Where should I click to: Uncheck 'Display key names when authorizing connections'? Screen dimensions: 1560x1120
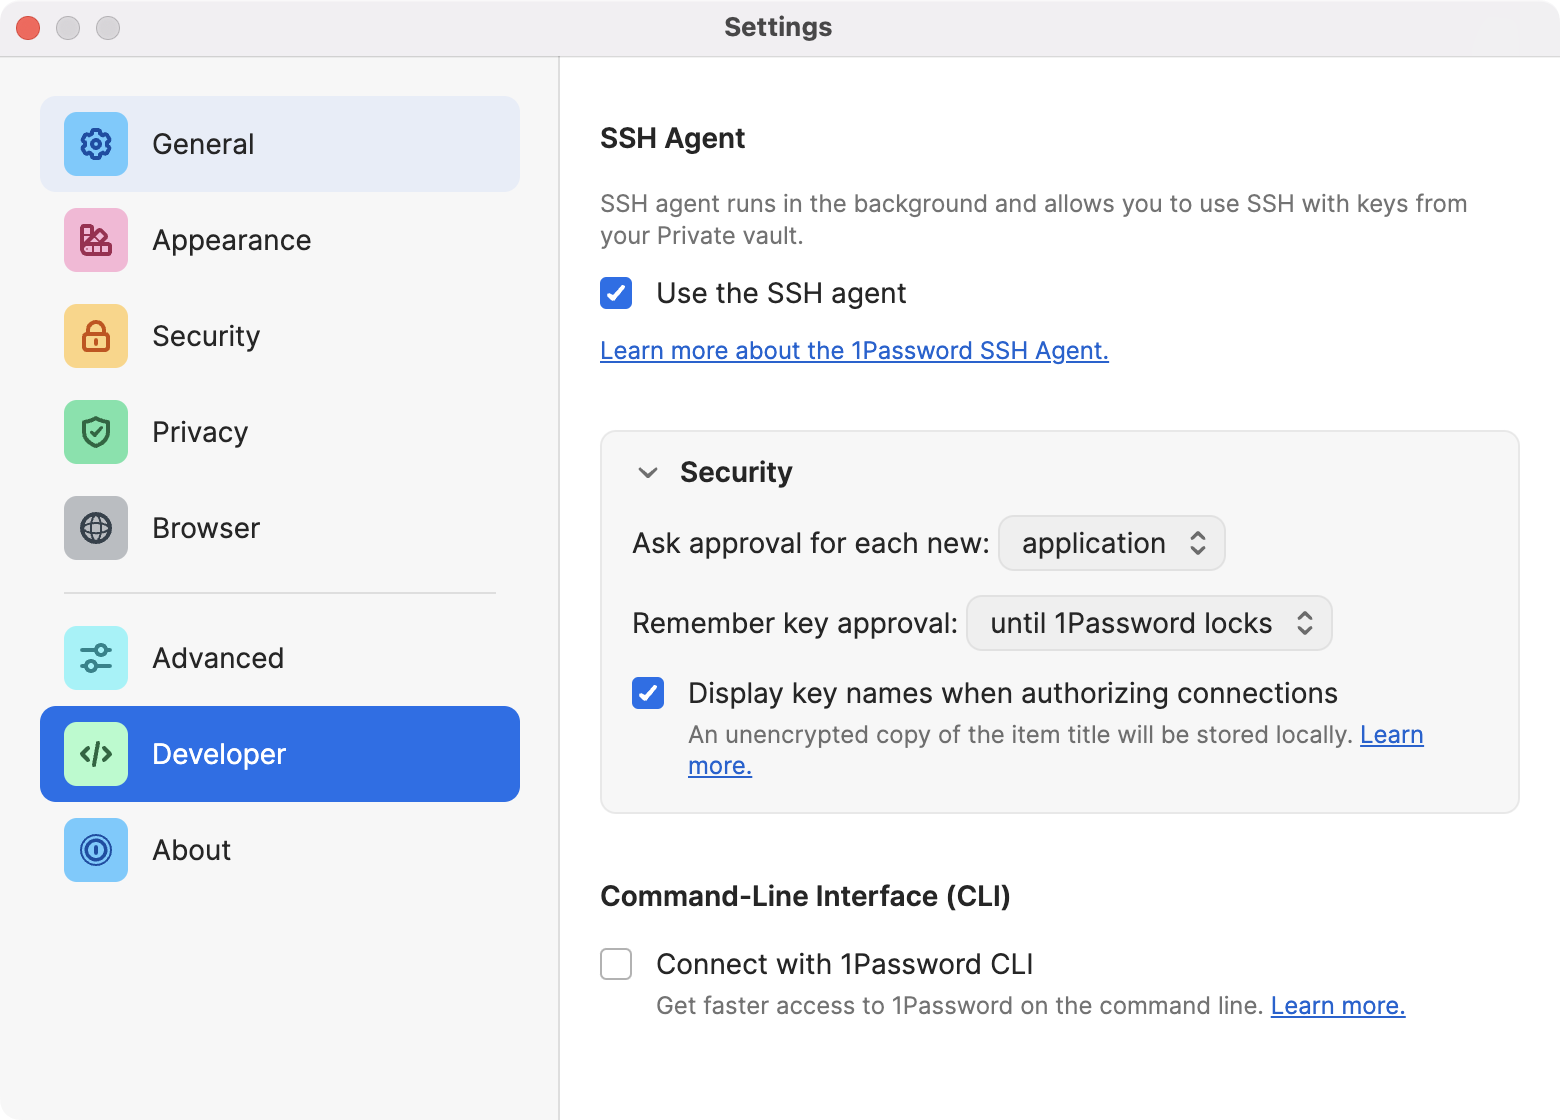click(648, 693)
